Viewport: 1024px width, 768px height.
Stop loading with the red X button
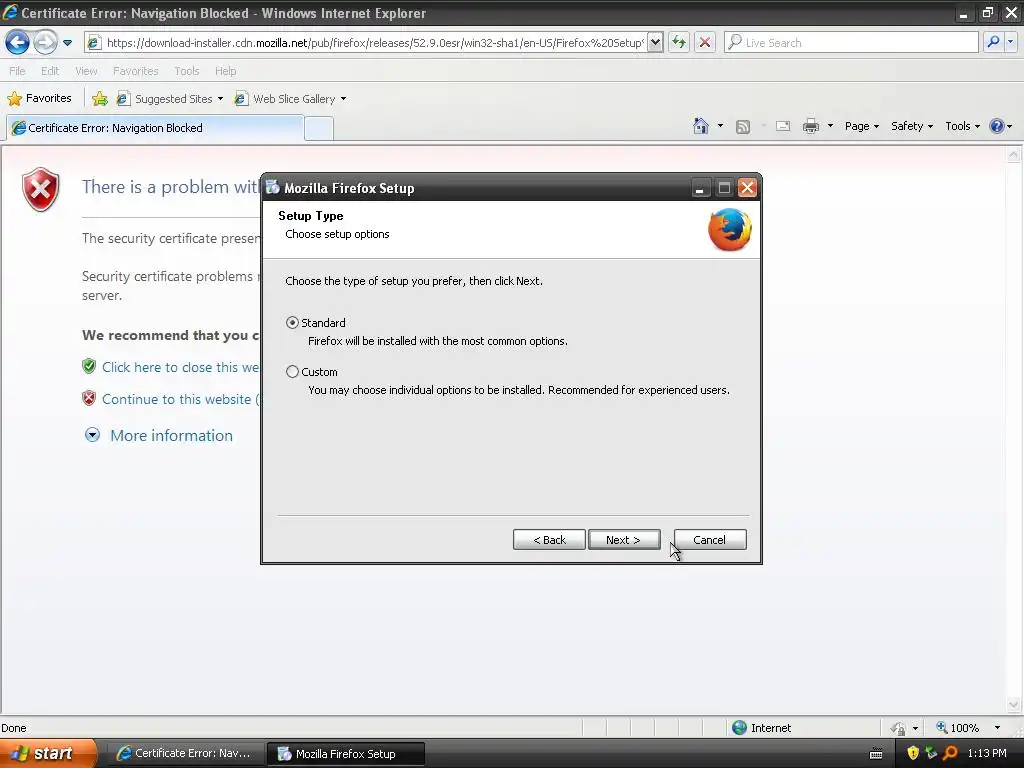705,42
